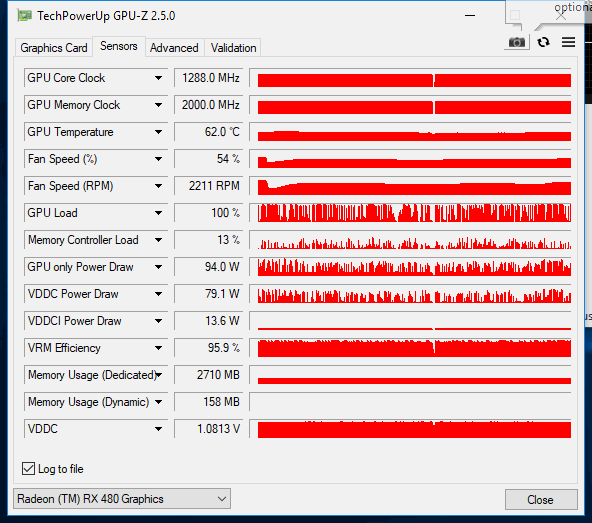Open the Advanced tab

tap(174, 48)
